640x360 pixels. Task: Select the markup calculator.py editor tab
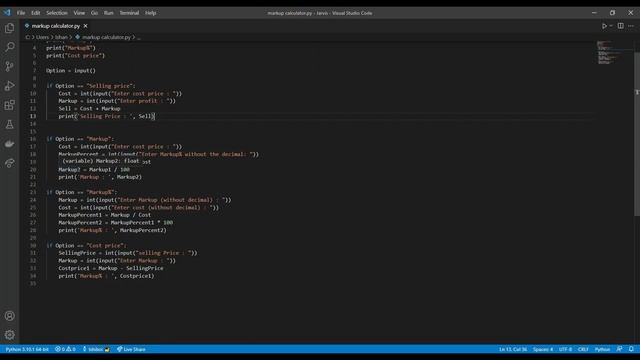pyautogui.click(x=56, y=26)
